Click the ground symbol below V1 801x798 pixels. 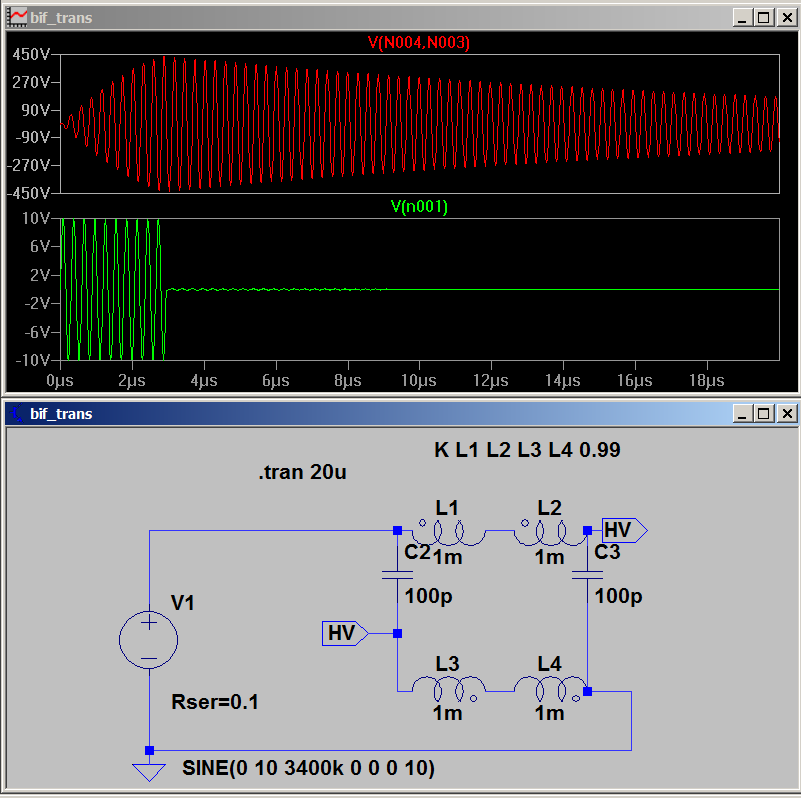pos(149,769)
